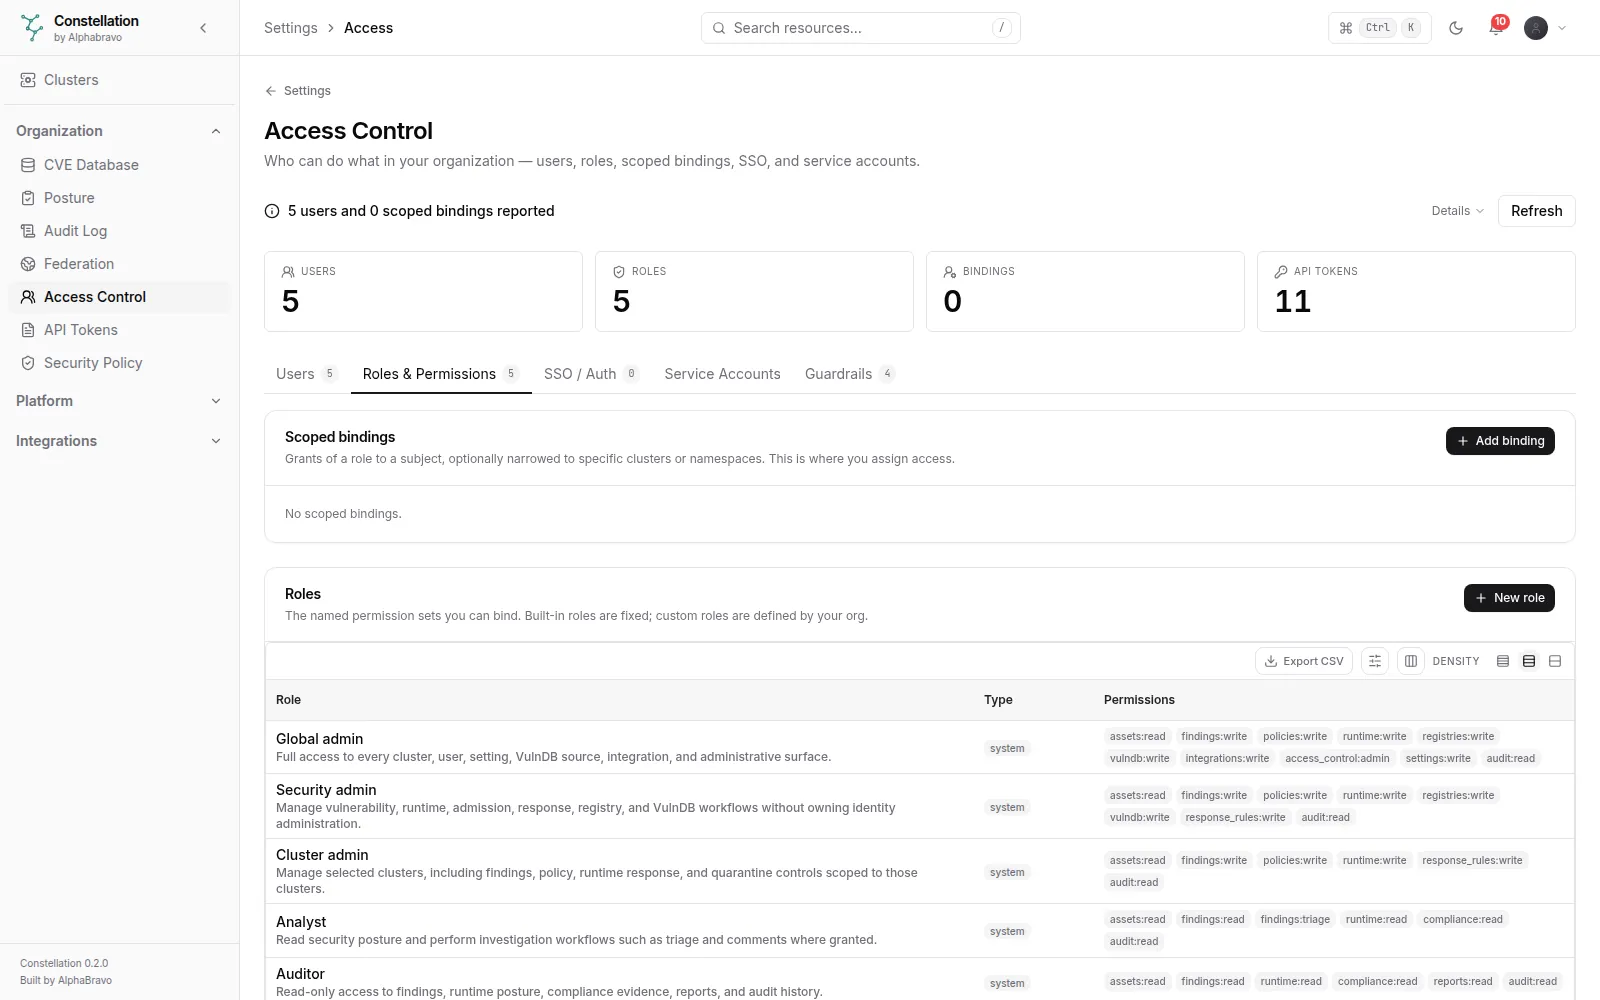Click the Constellation logo

tap(32, 28)
